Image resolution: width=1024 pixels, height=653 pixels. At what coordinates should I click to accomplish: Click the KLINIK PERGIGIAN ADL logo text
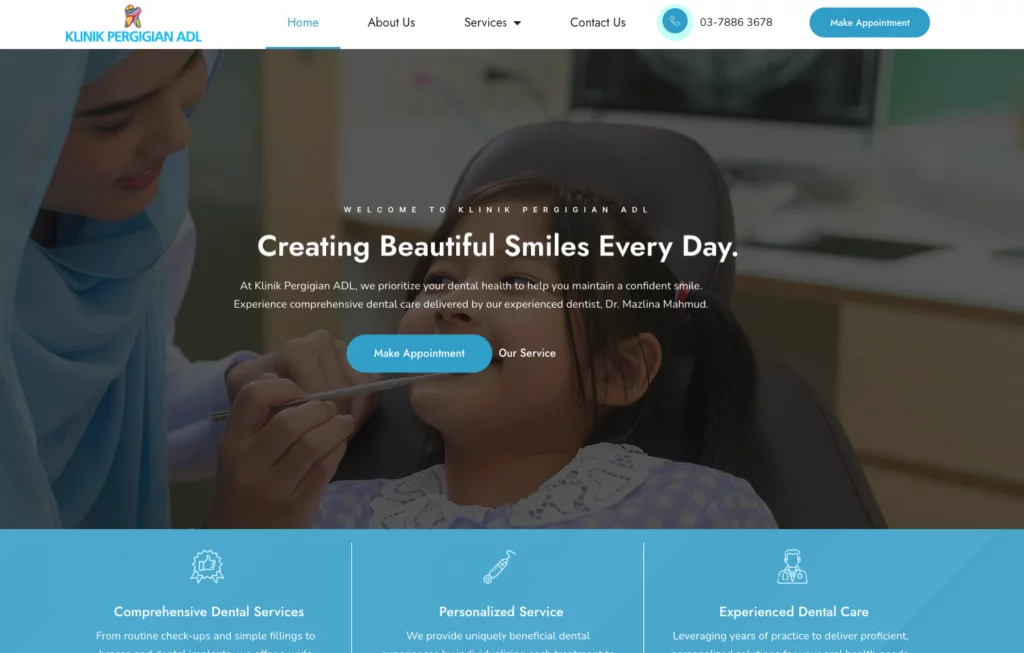[133, 37]
